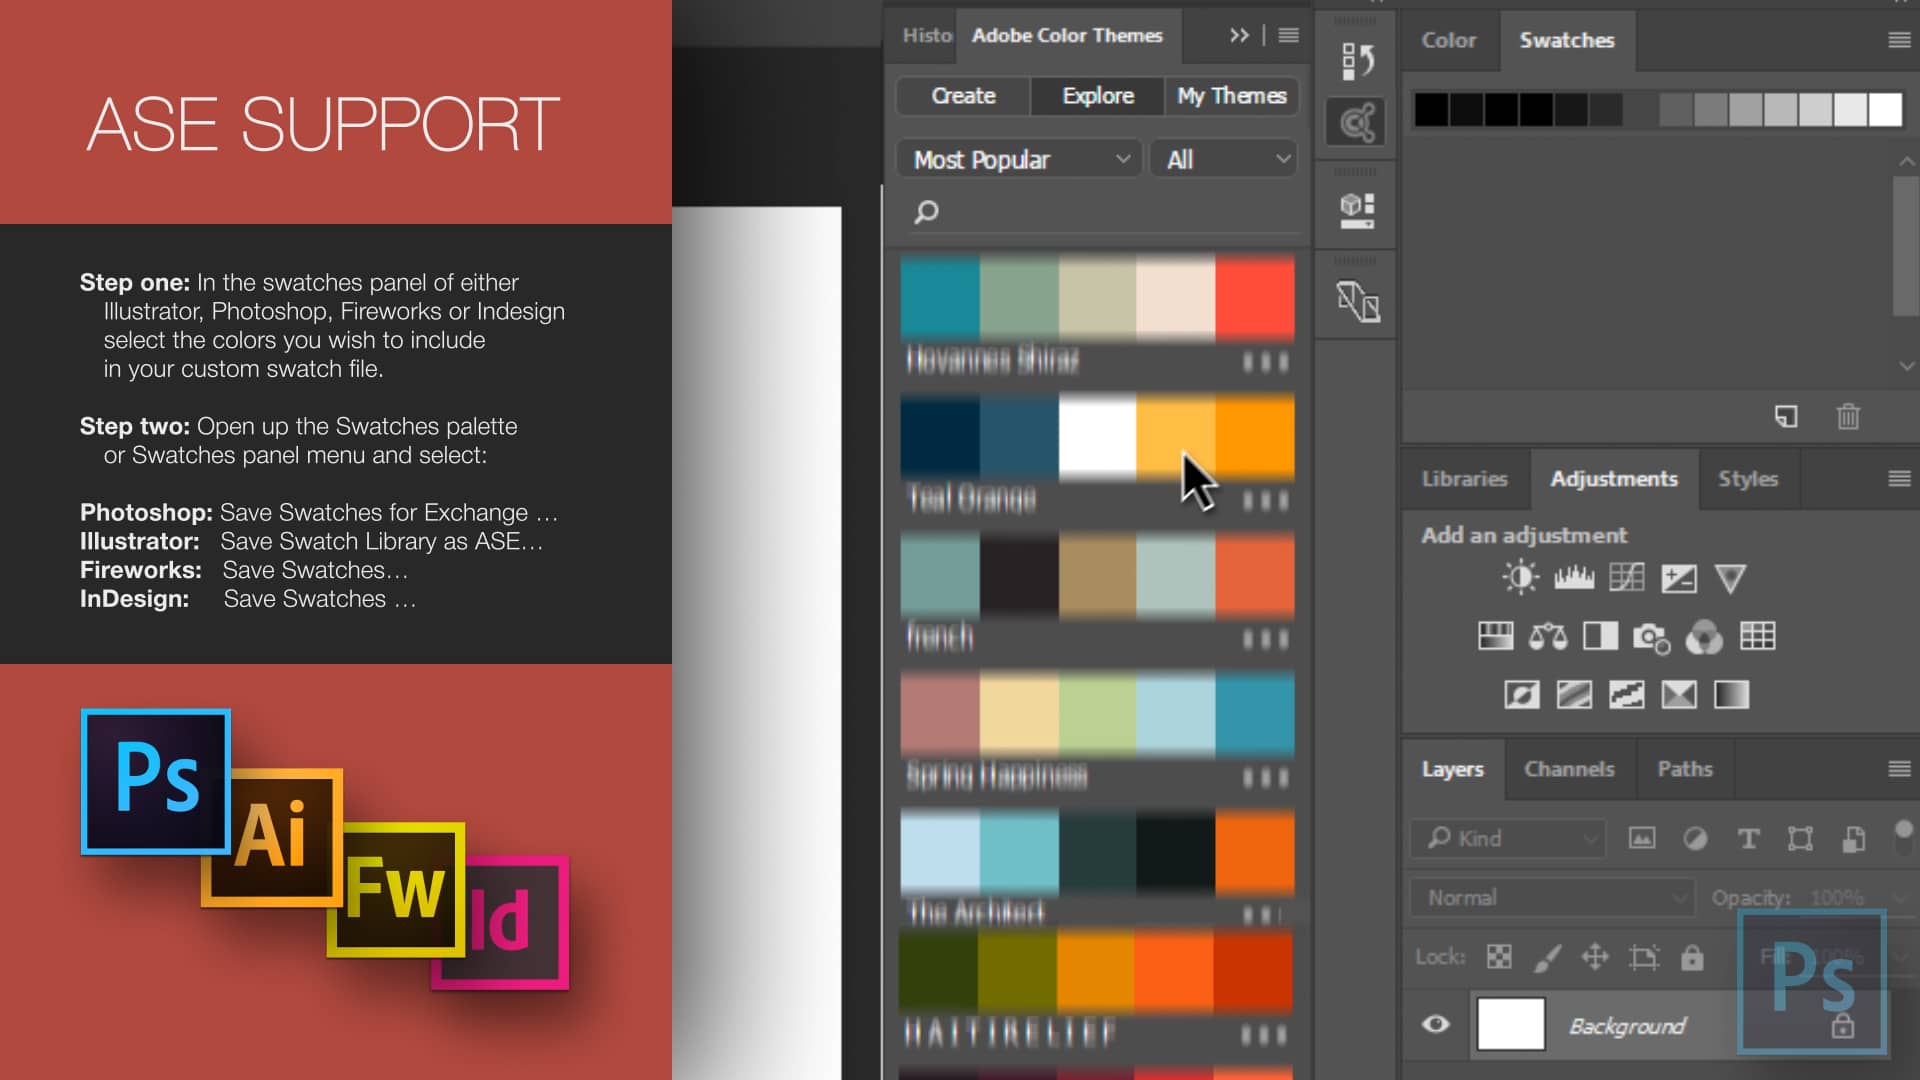
Task: Switch to My Themes
Action: pos(1232,96)
